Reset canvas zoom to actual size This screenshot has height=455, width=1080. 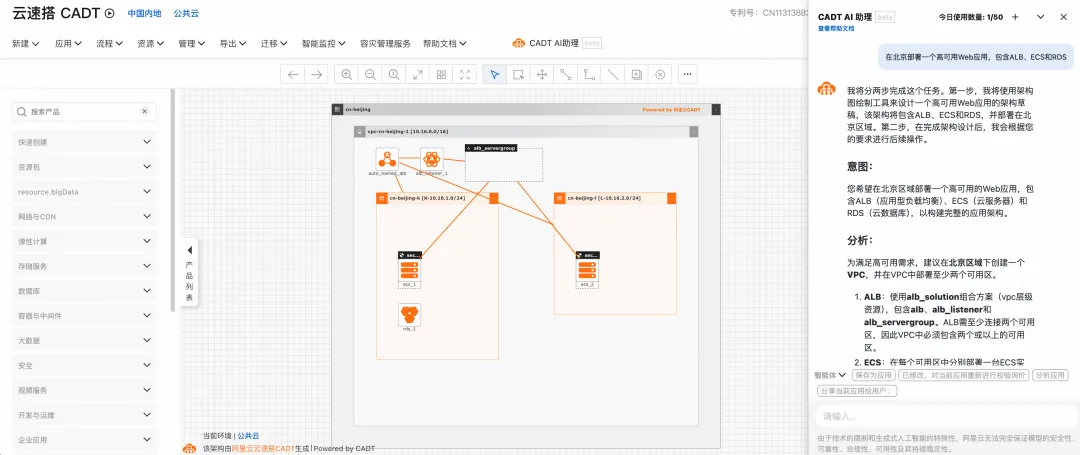tap(394, 74)
